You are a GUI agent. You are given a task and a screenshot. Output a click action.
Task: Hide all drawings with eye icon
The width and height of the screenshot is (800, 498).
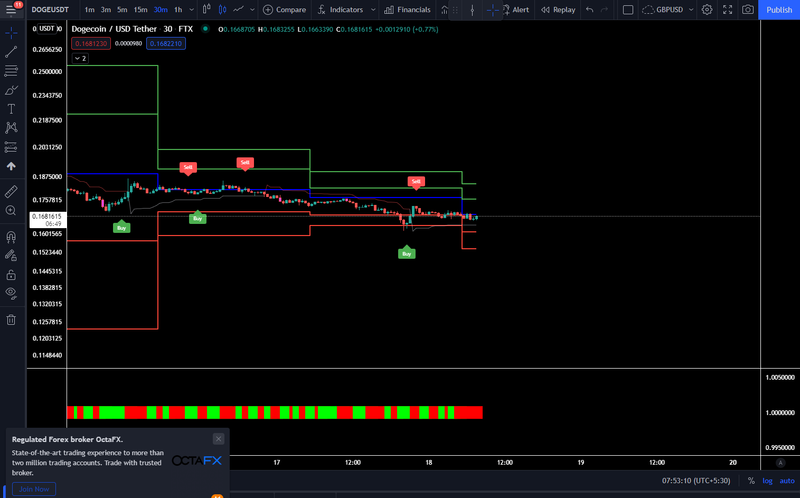click(11, 293)
